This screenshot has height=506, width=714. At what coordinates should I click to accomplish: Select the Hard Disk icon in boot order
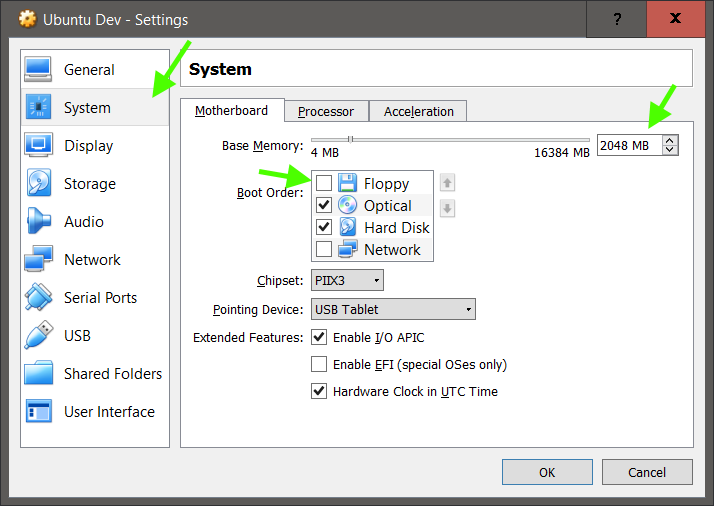pyautogui.click(x=347, y=227)
